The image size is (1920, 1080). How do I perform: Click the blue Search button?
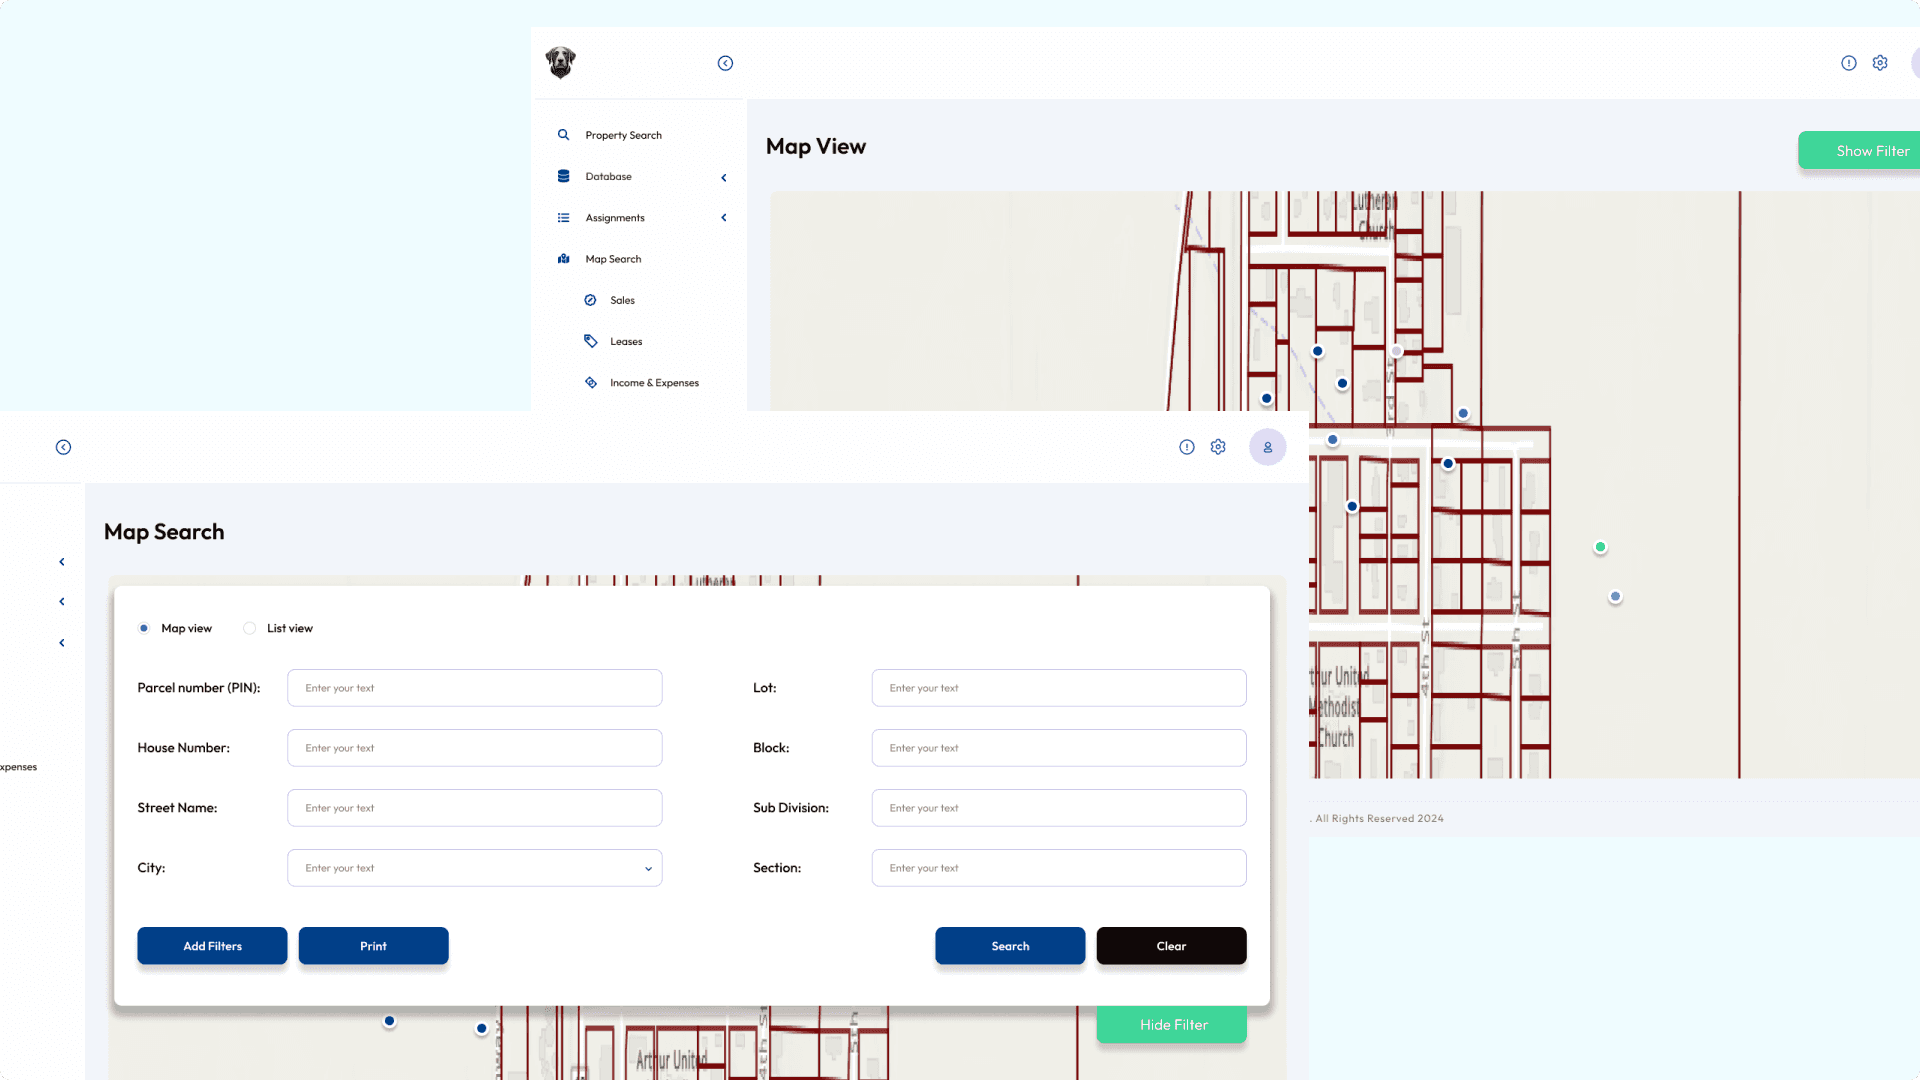point(1009,946)
